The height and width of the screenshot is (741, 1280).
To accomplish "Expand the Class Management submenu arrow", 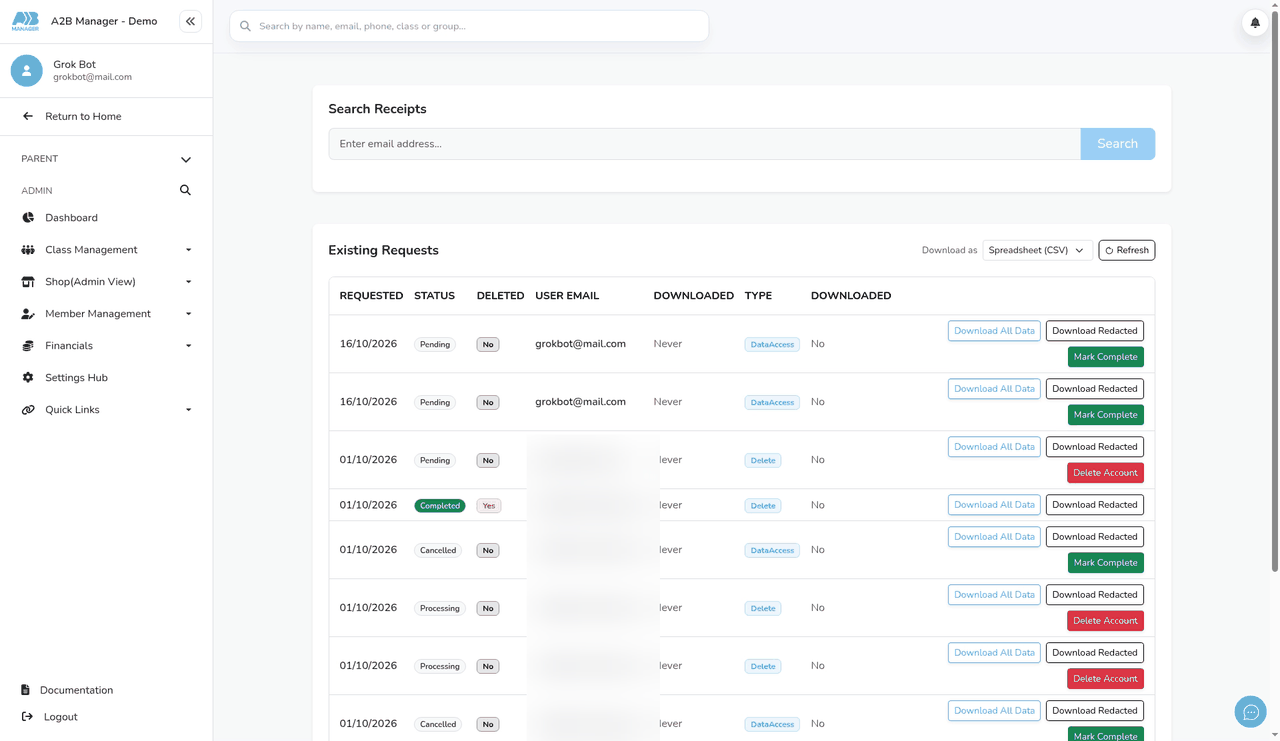I will 188,250.
